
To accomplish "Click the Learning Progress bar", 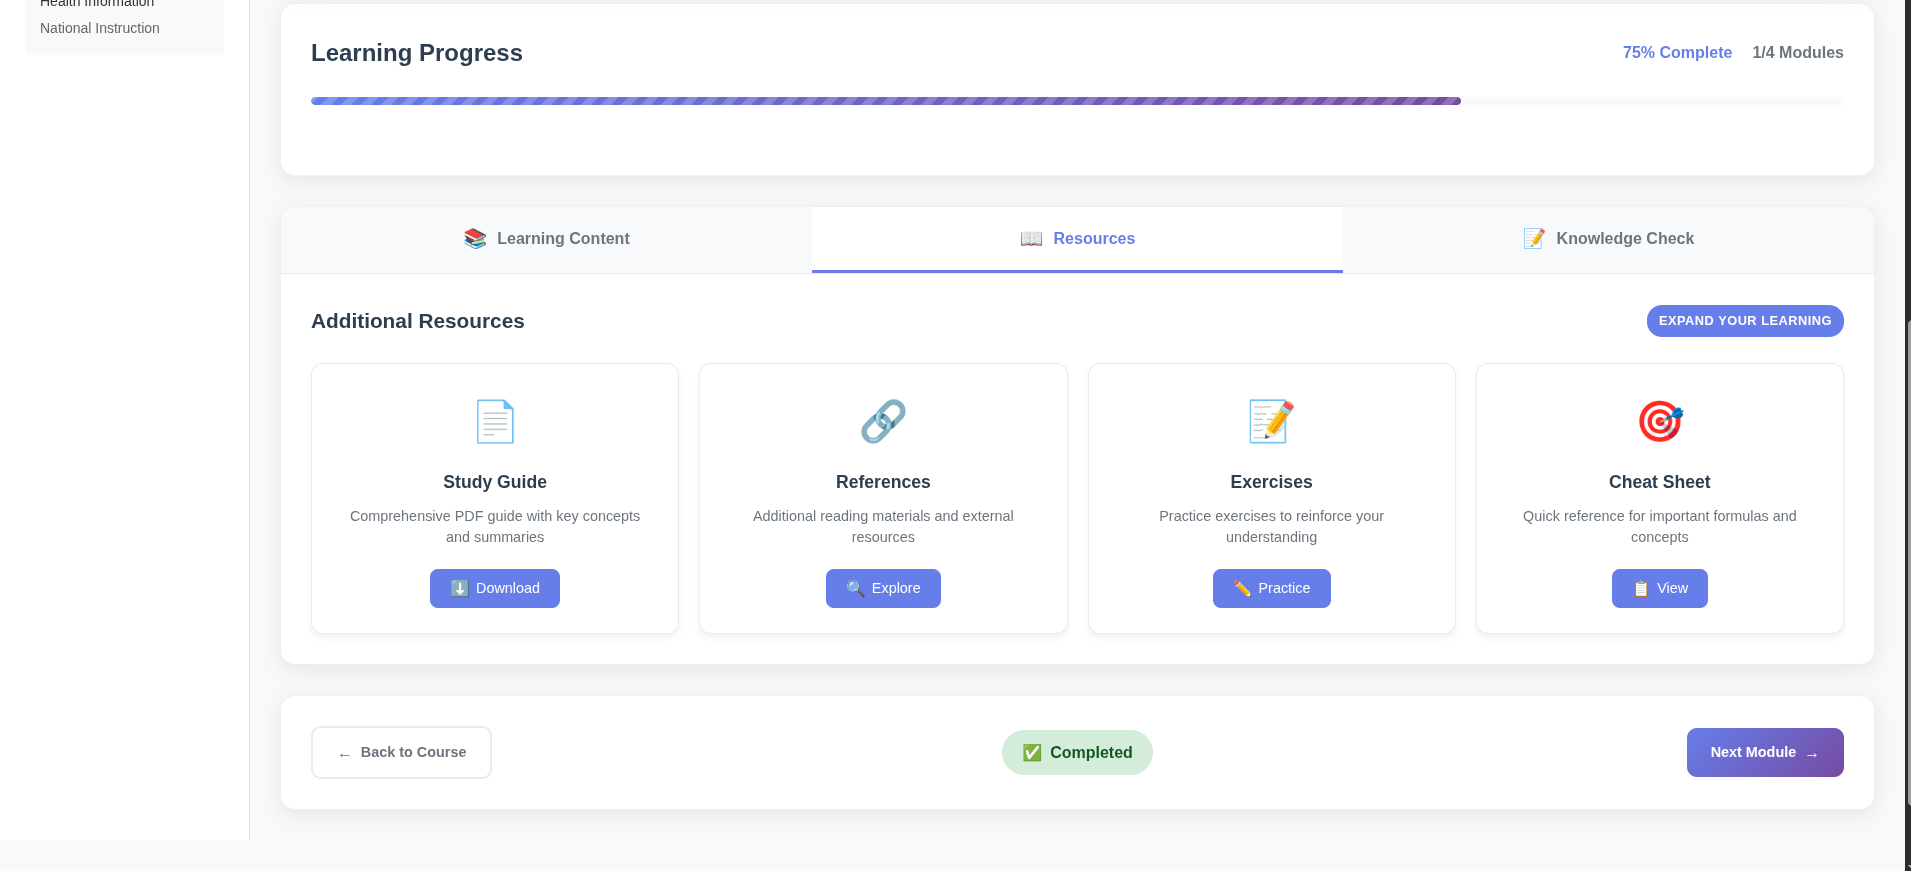I will pyautogui.click(x=1076, y=101).
